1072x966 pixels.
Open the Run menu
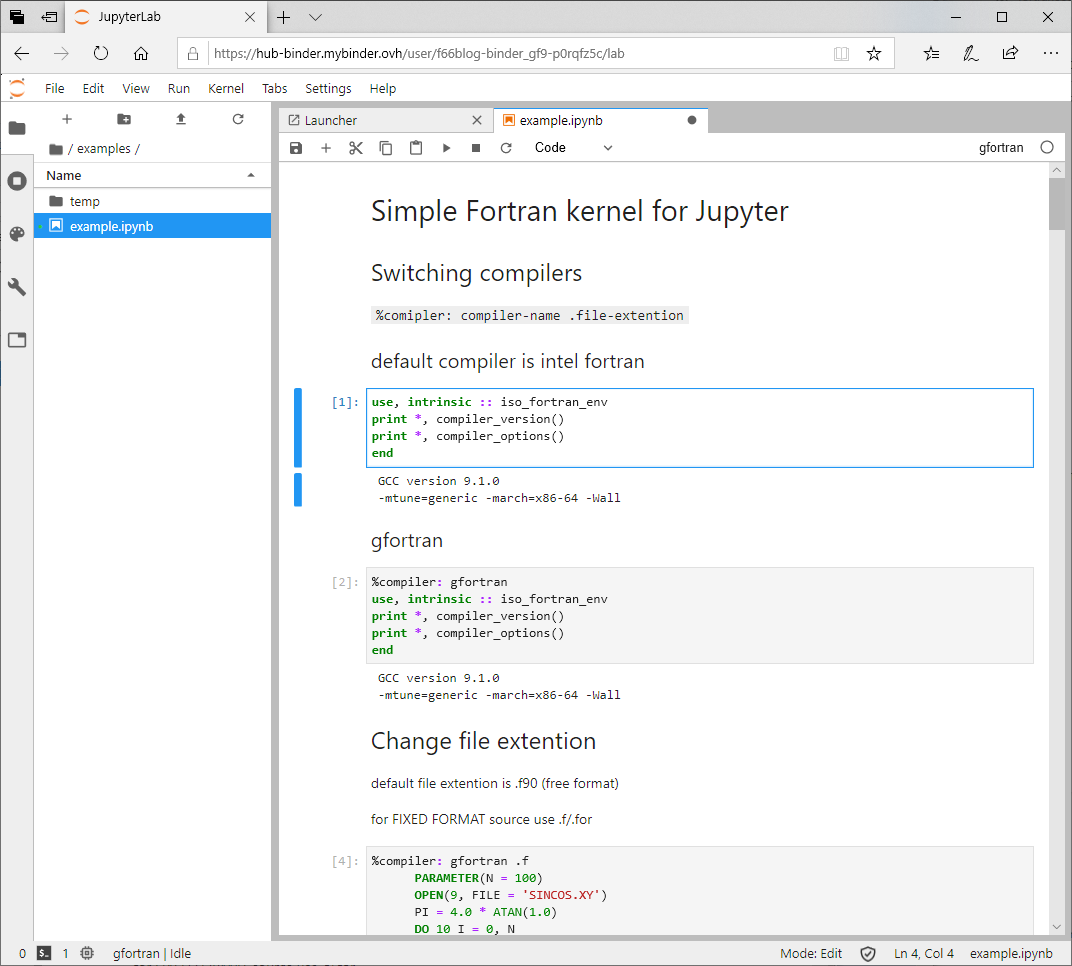pyautogui.click(x=178, y=88)
